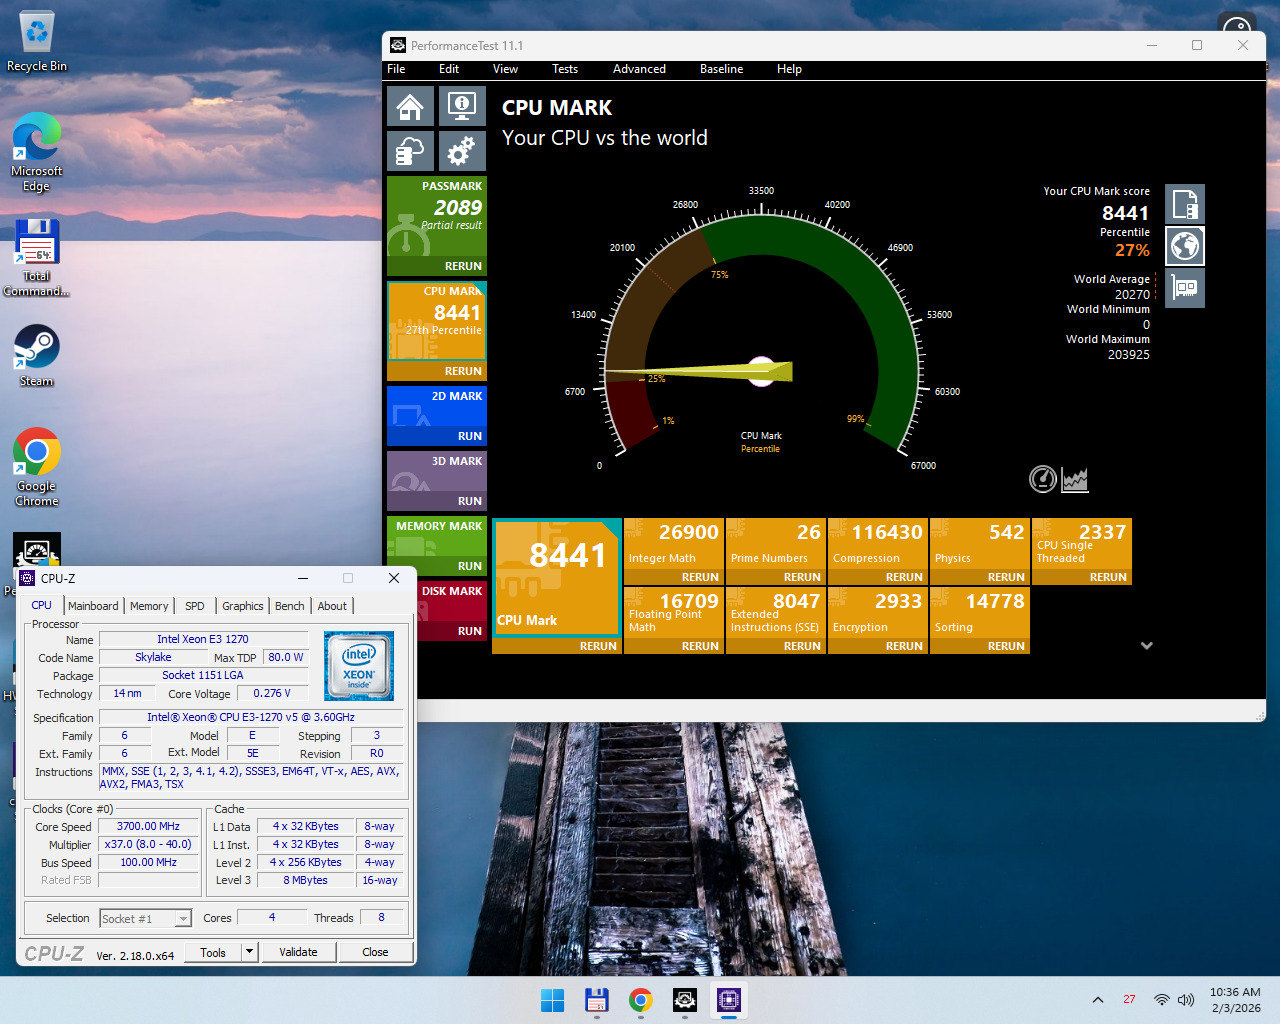This screenshot has width=1280, height=1024.
Task: Rerun the Extended Instructions (SSE) test
Action: 802,646
